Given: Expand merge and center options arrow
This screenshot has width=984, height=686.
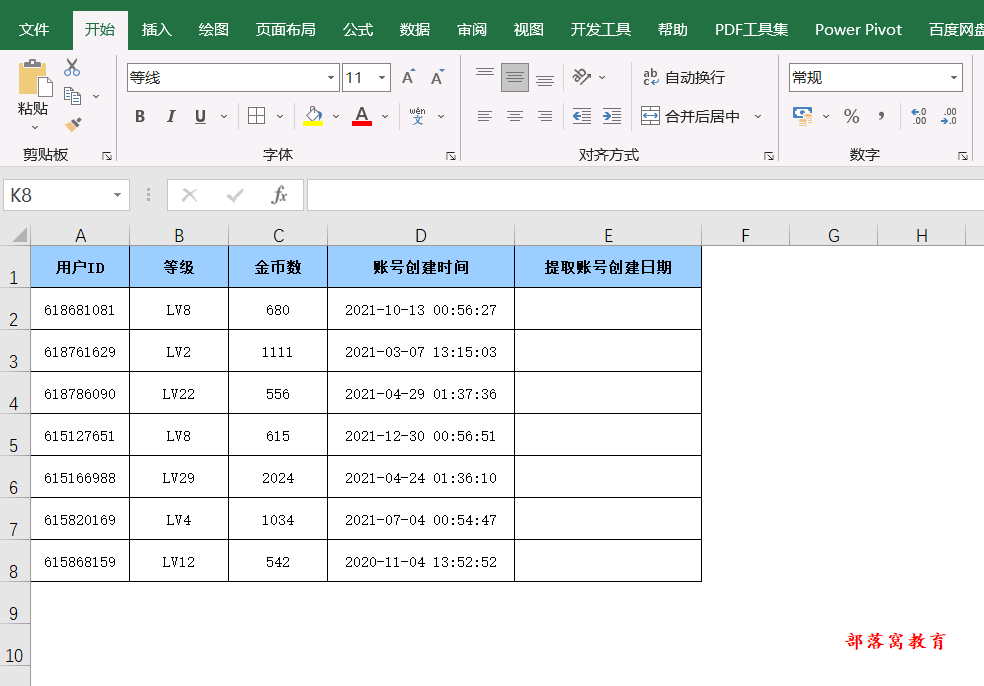Looking at the screenshot, I should click(758, 116).
